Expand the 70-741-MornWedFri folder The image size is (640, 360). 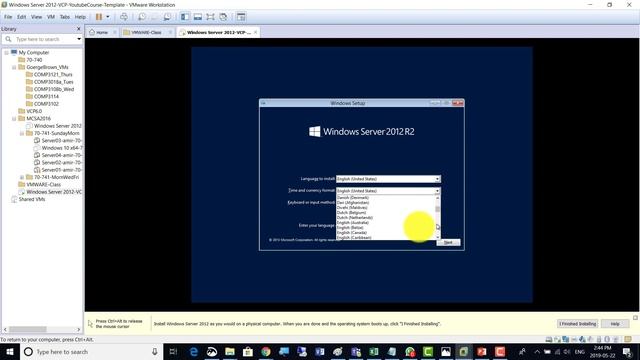tap(22, 178)
